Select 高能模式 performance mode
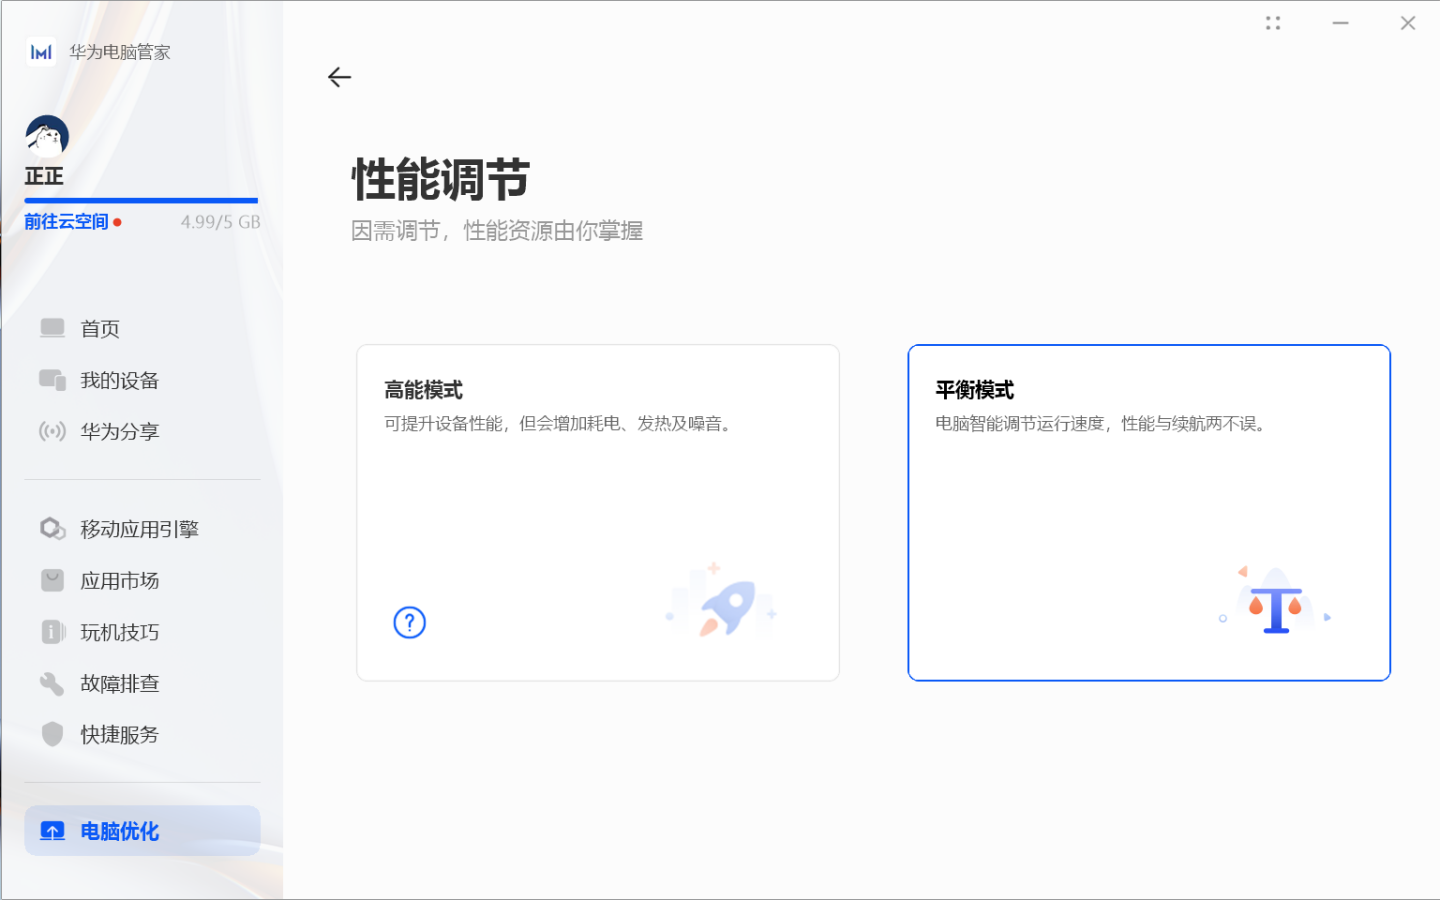 click(x=597, y=512)
